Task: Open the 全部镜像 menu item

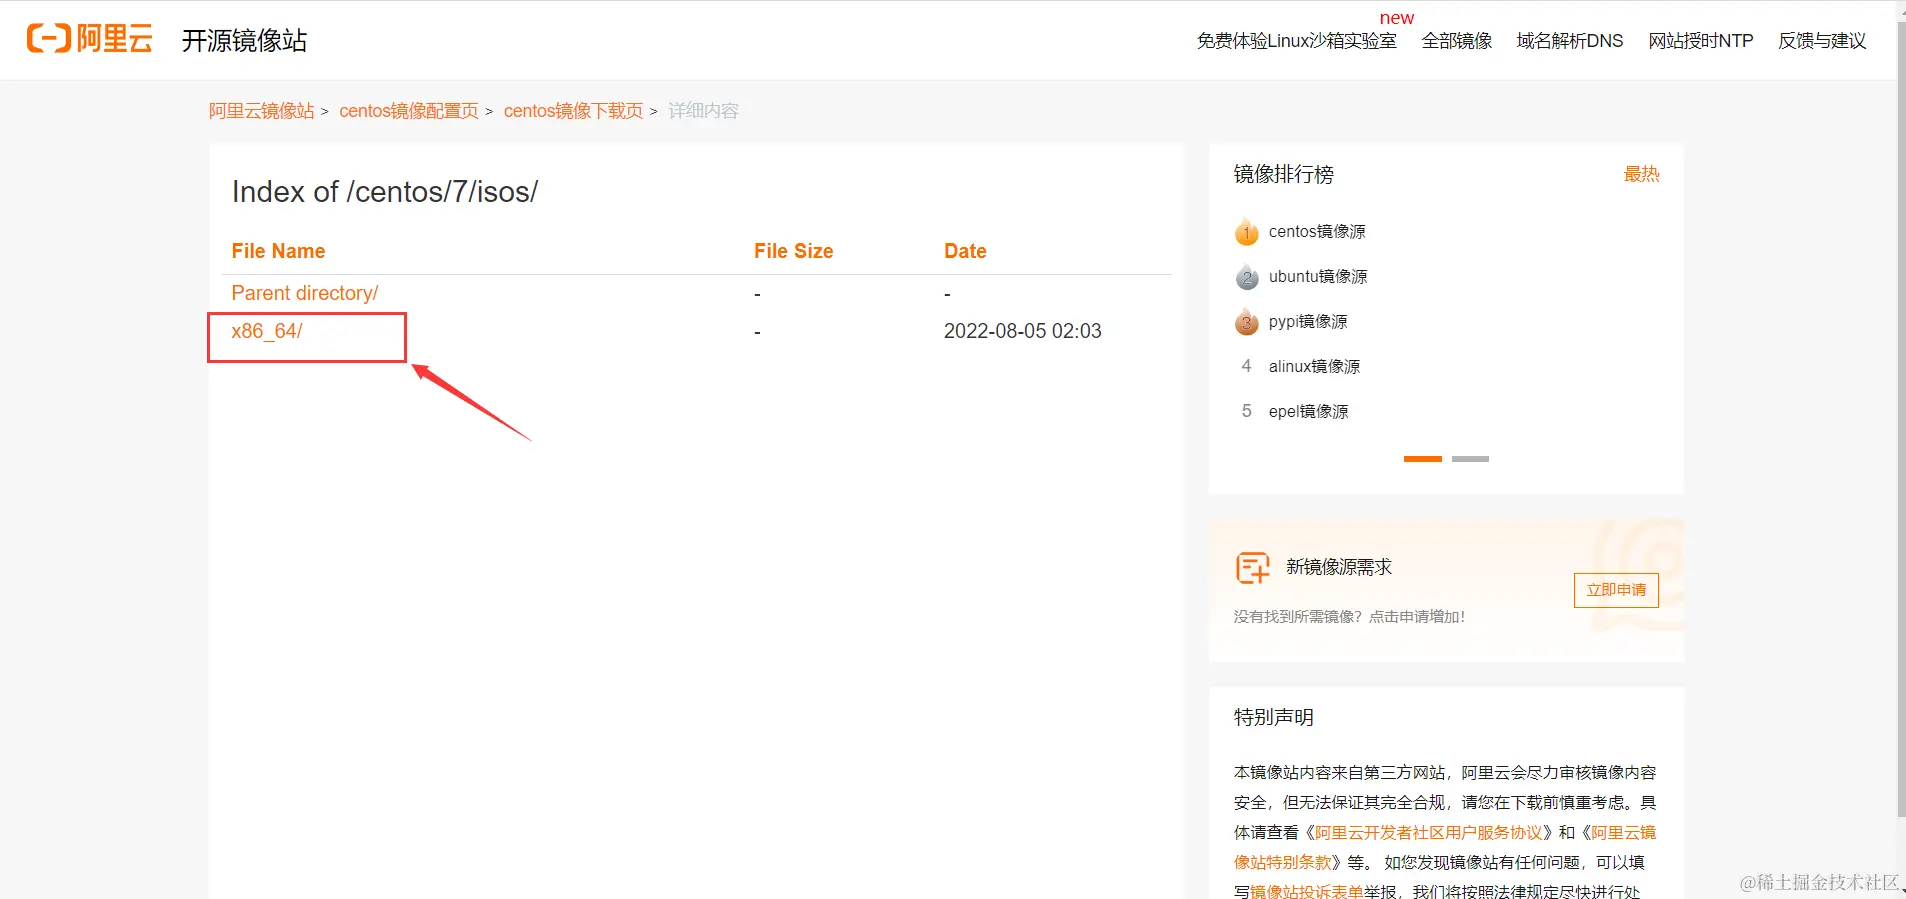Action: [x=1456, y=41]
